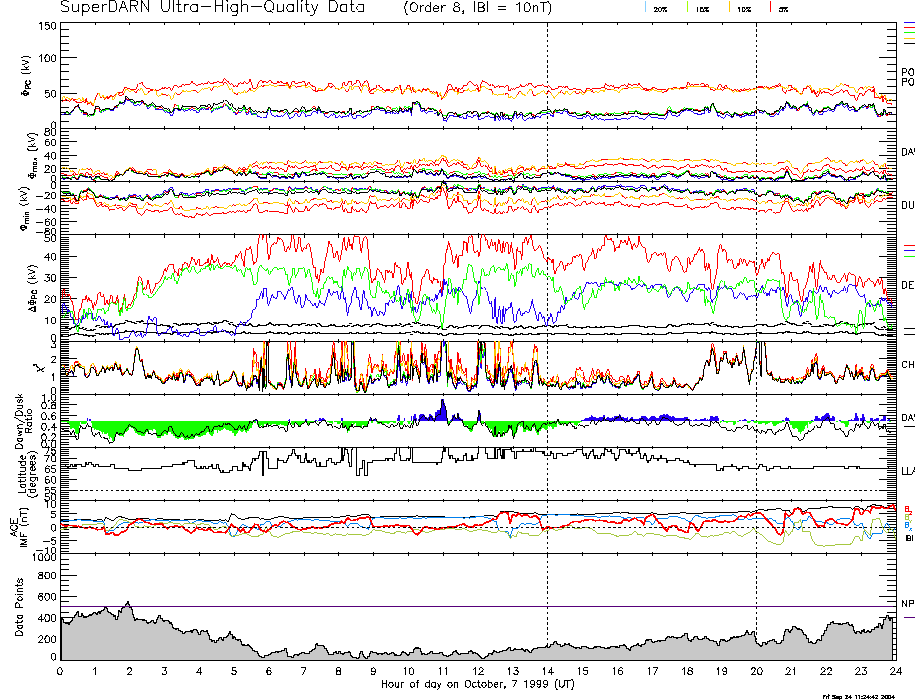Screen dimensions: 915x700
Task: Click the hour 0 tick label
Action: tap(60, 671)
